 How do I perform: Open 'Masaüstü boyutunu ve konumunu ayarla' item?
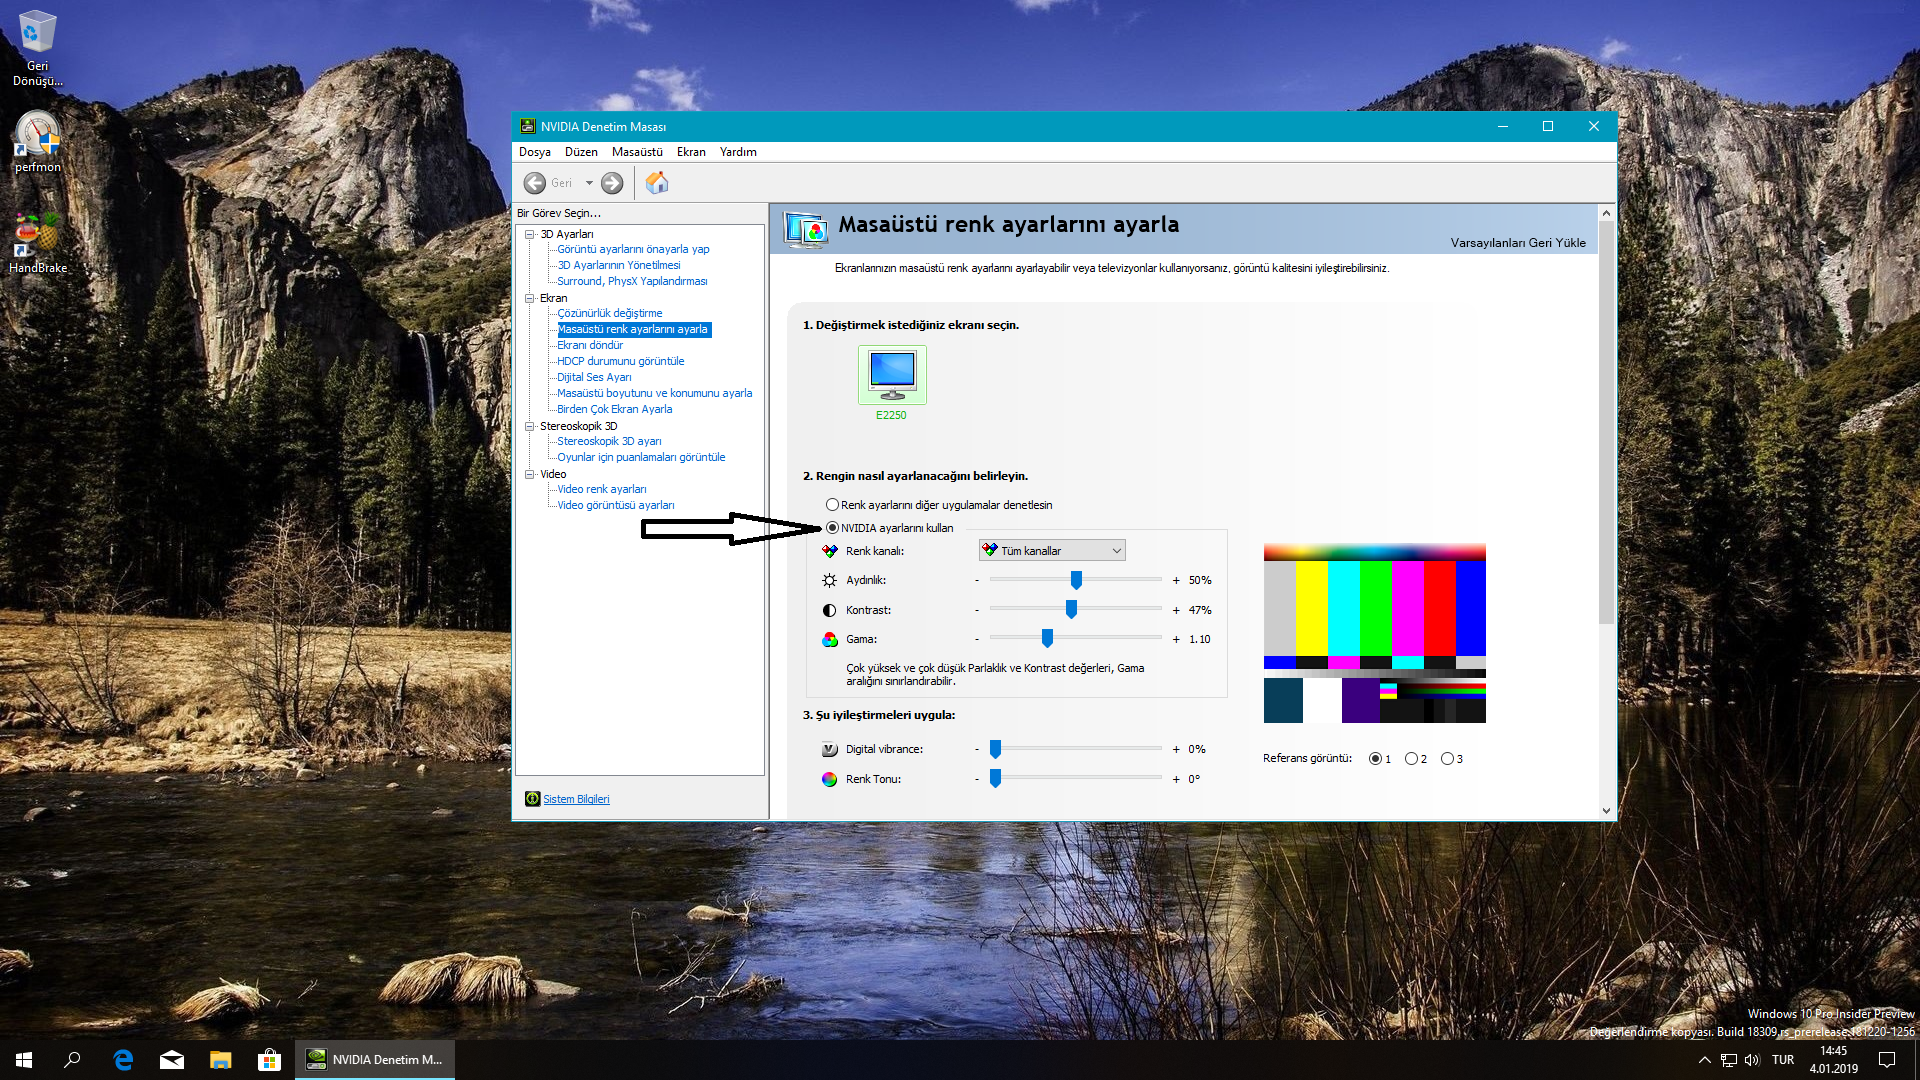[x=655, y=393]
